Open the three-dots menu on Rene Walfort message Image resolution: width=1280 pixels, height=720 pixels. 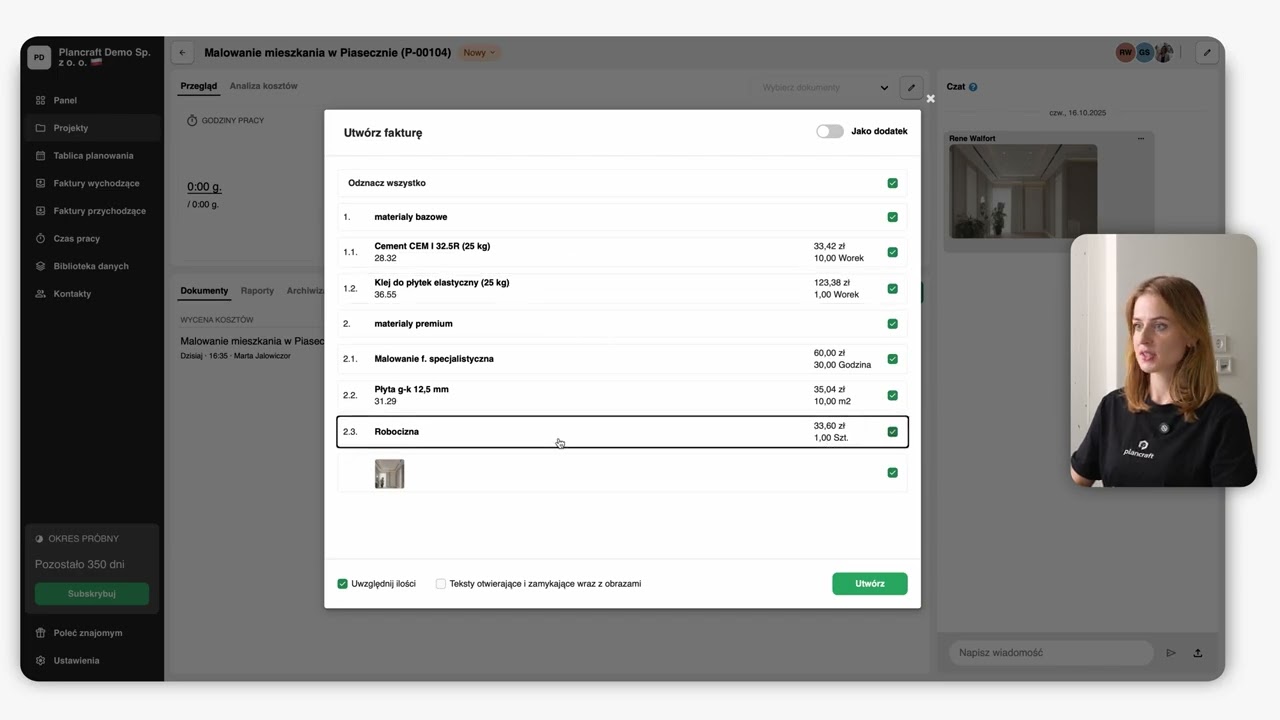(1140, 138)
